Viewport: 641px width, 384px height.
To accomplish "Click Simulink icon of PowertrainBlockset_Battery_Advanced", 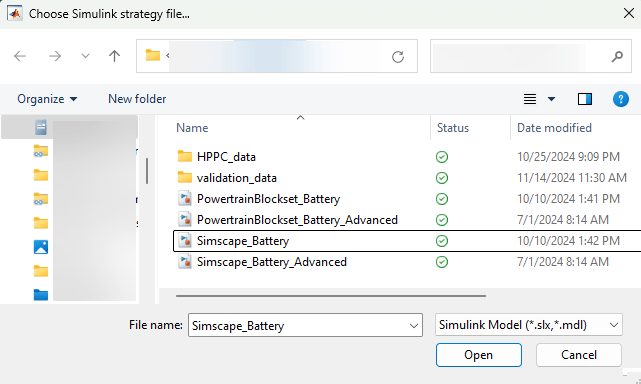I will tap(185, 220).
